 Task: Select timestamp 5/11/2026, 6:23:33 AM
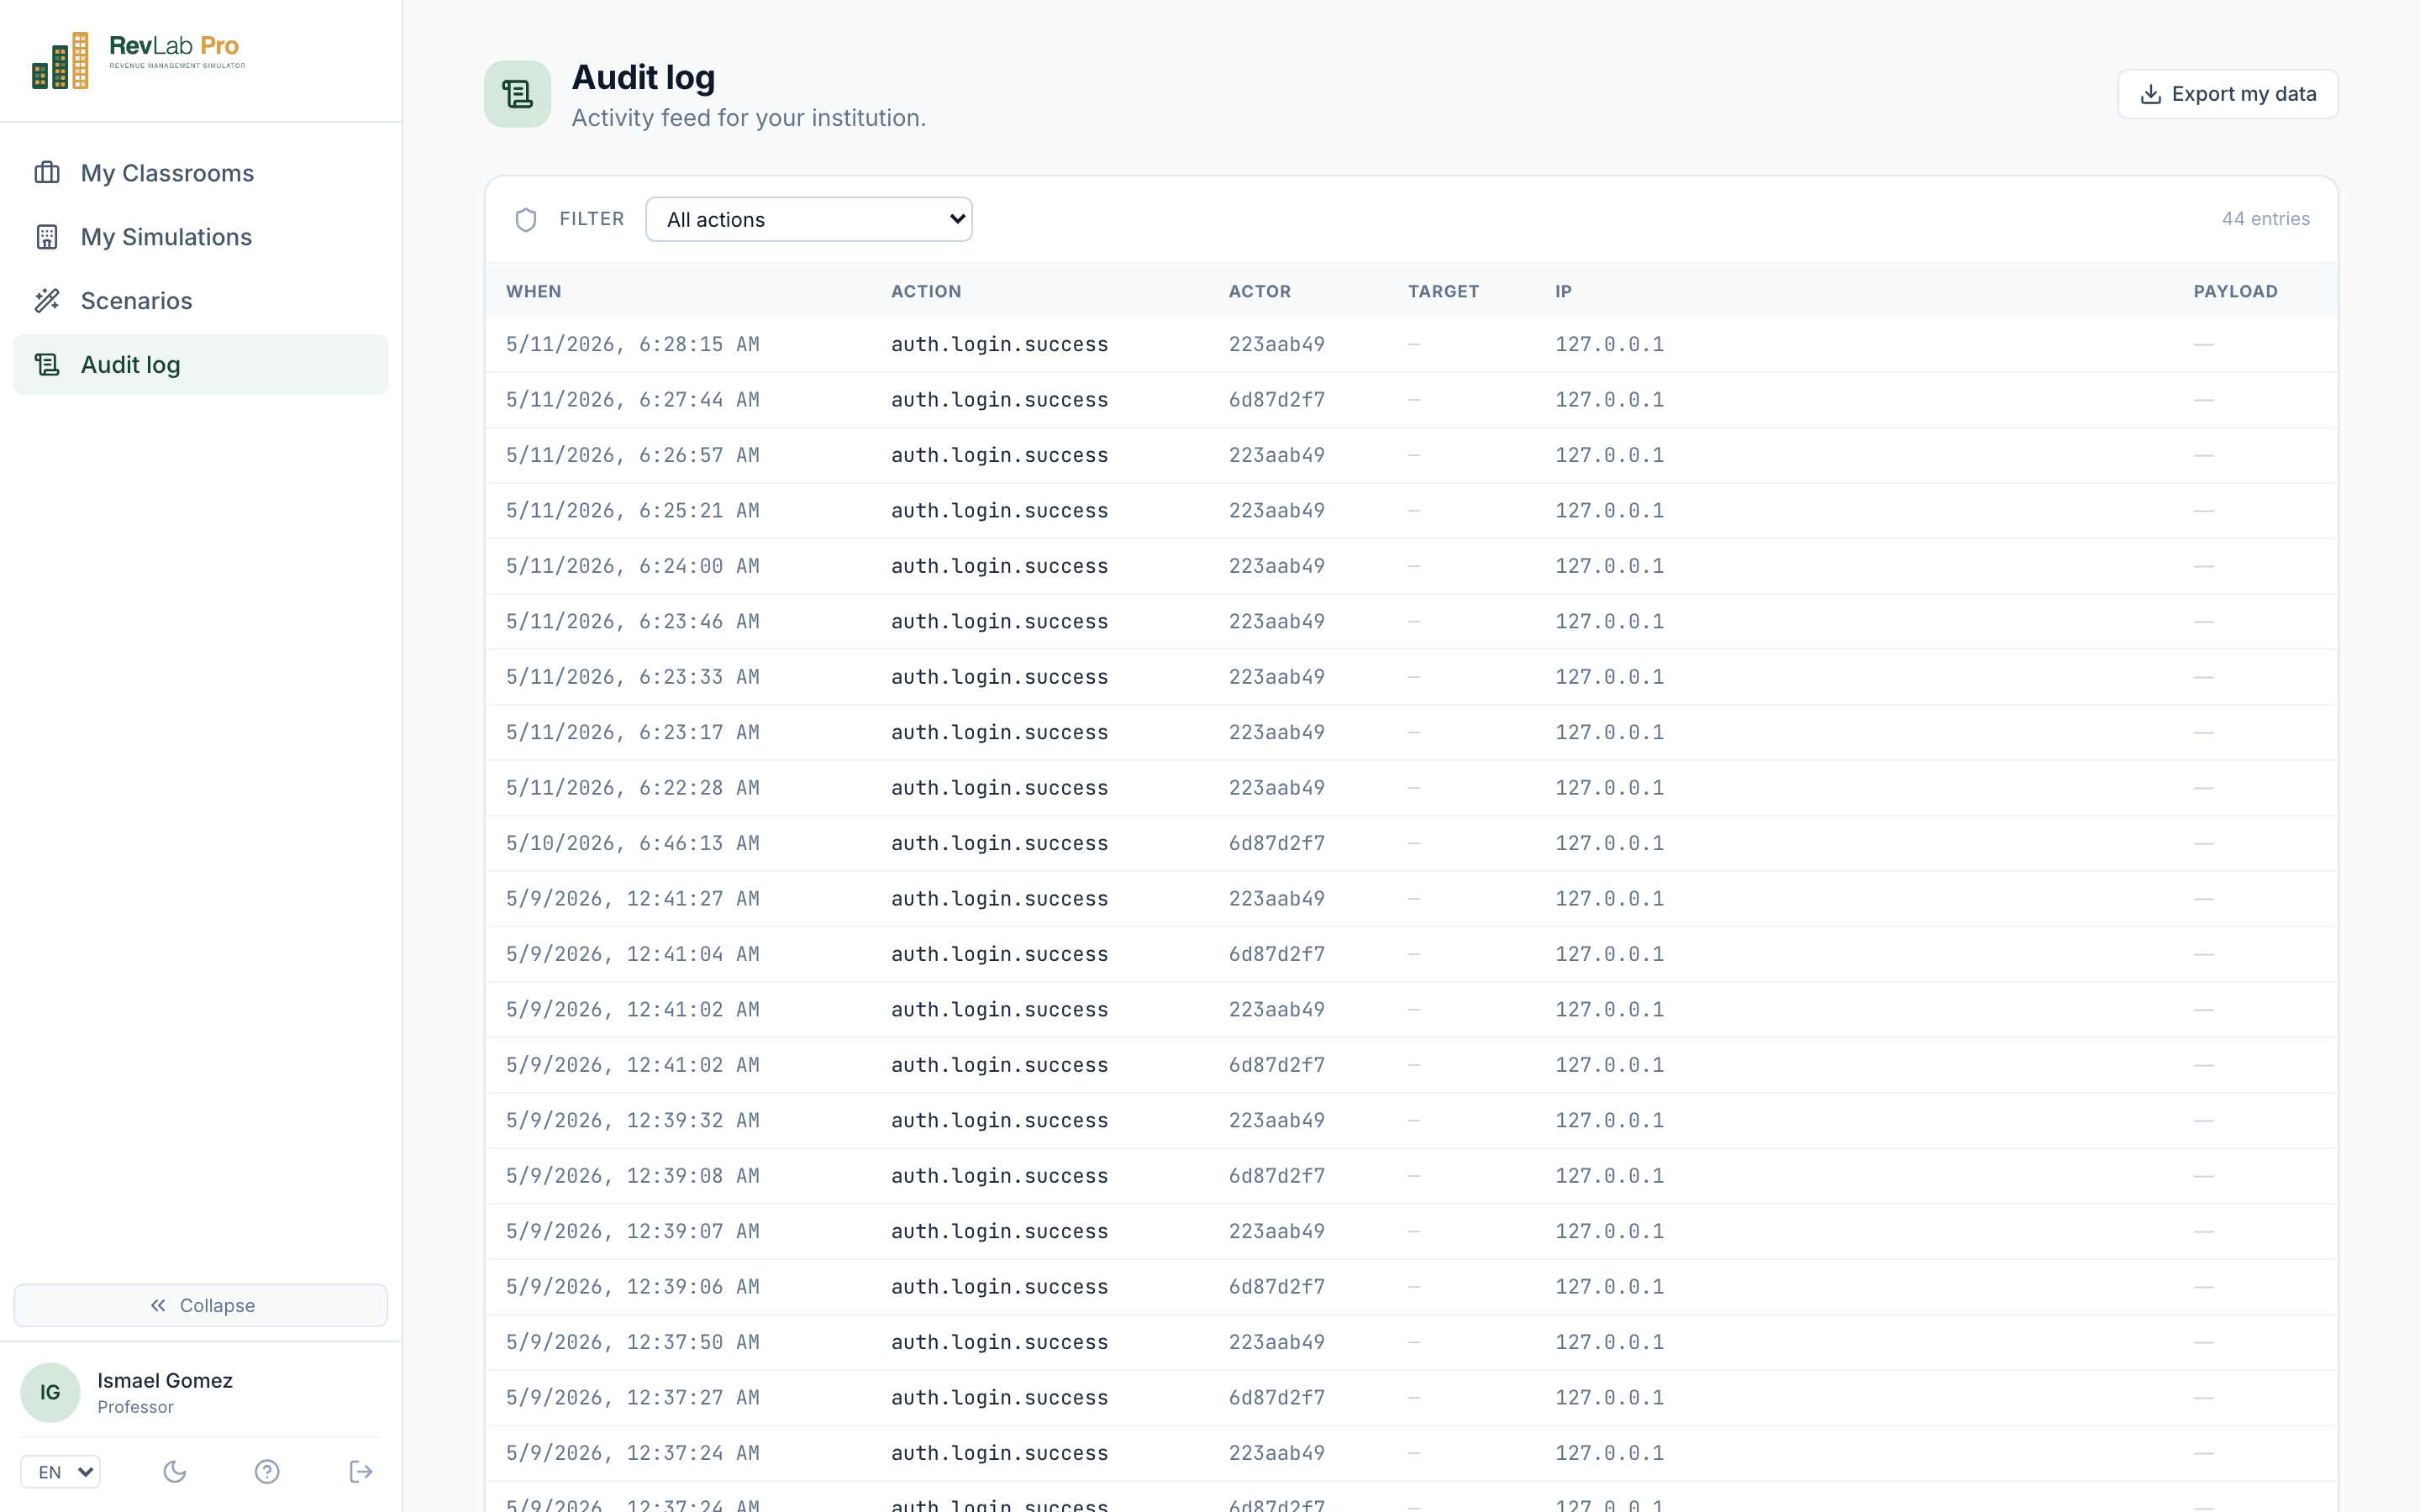[x=632, y=677]
